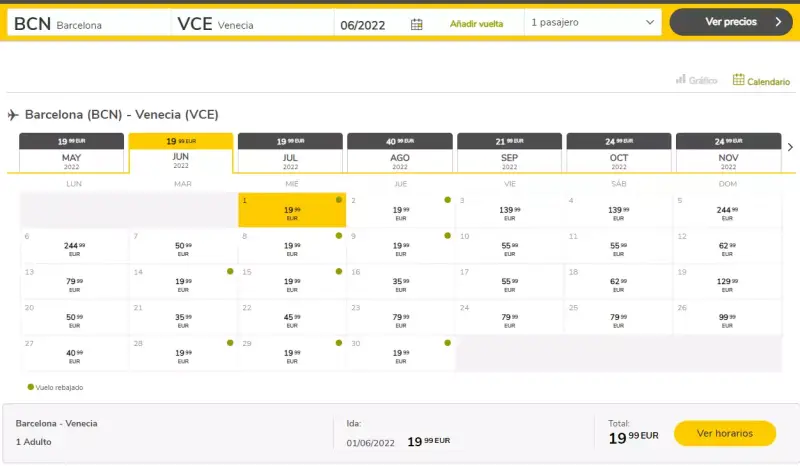Select the MAY 2022 month tab
Screen dimensions: 800x466
tap(71, 153)
